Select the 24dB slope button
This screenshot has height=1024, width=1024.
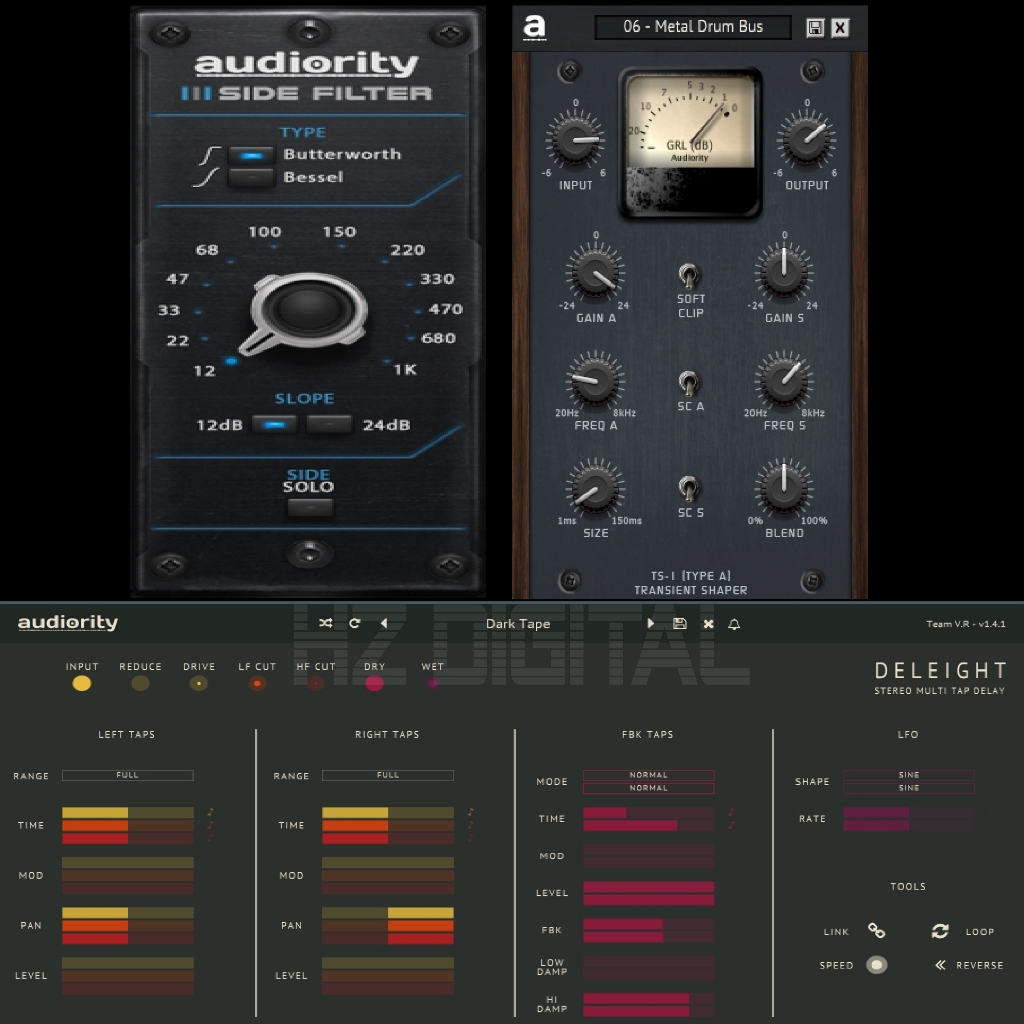pyautogui.click(x=329, y=425)
